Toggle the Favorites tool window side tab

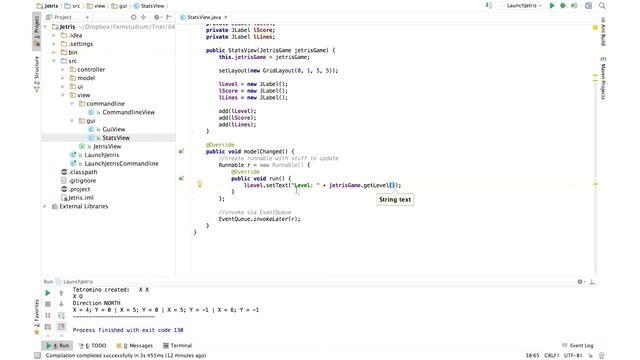click(36, 317)
